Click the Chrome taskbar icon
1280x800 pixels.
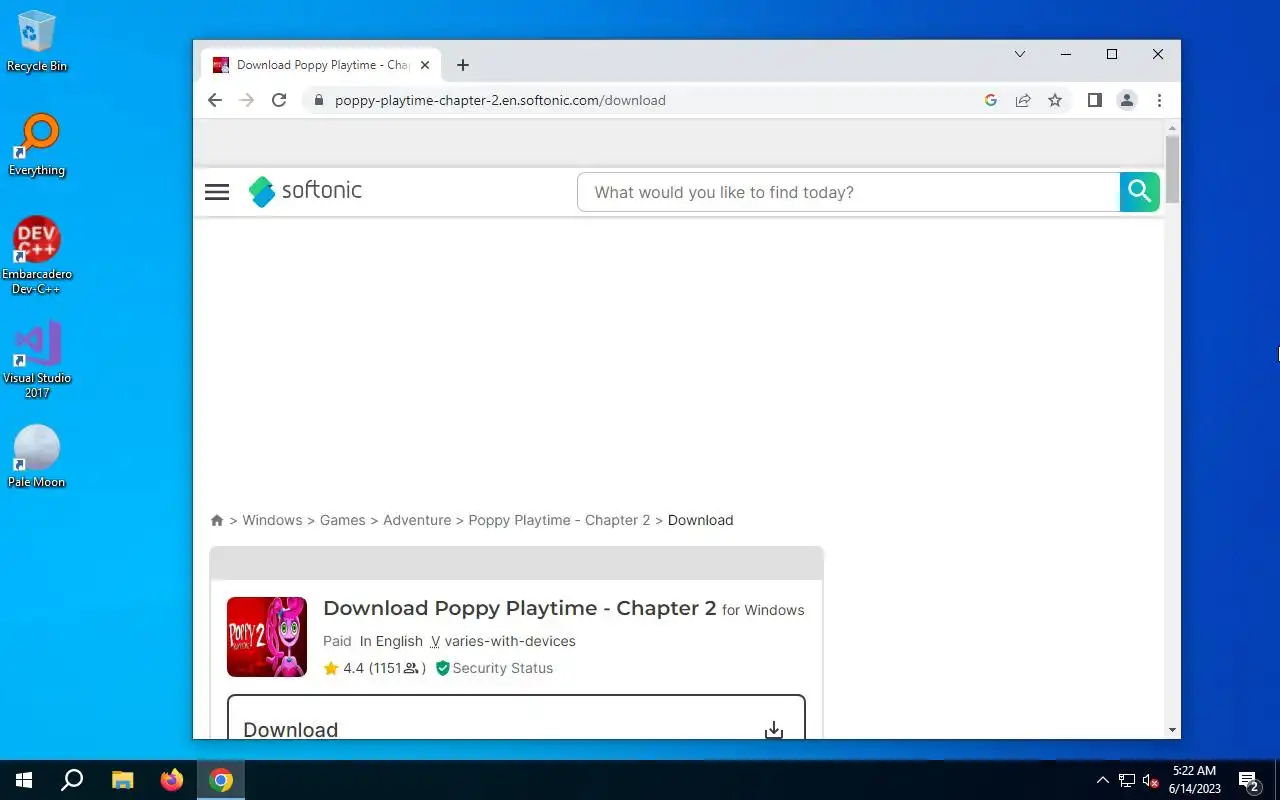(x=221, y=780)
